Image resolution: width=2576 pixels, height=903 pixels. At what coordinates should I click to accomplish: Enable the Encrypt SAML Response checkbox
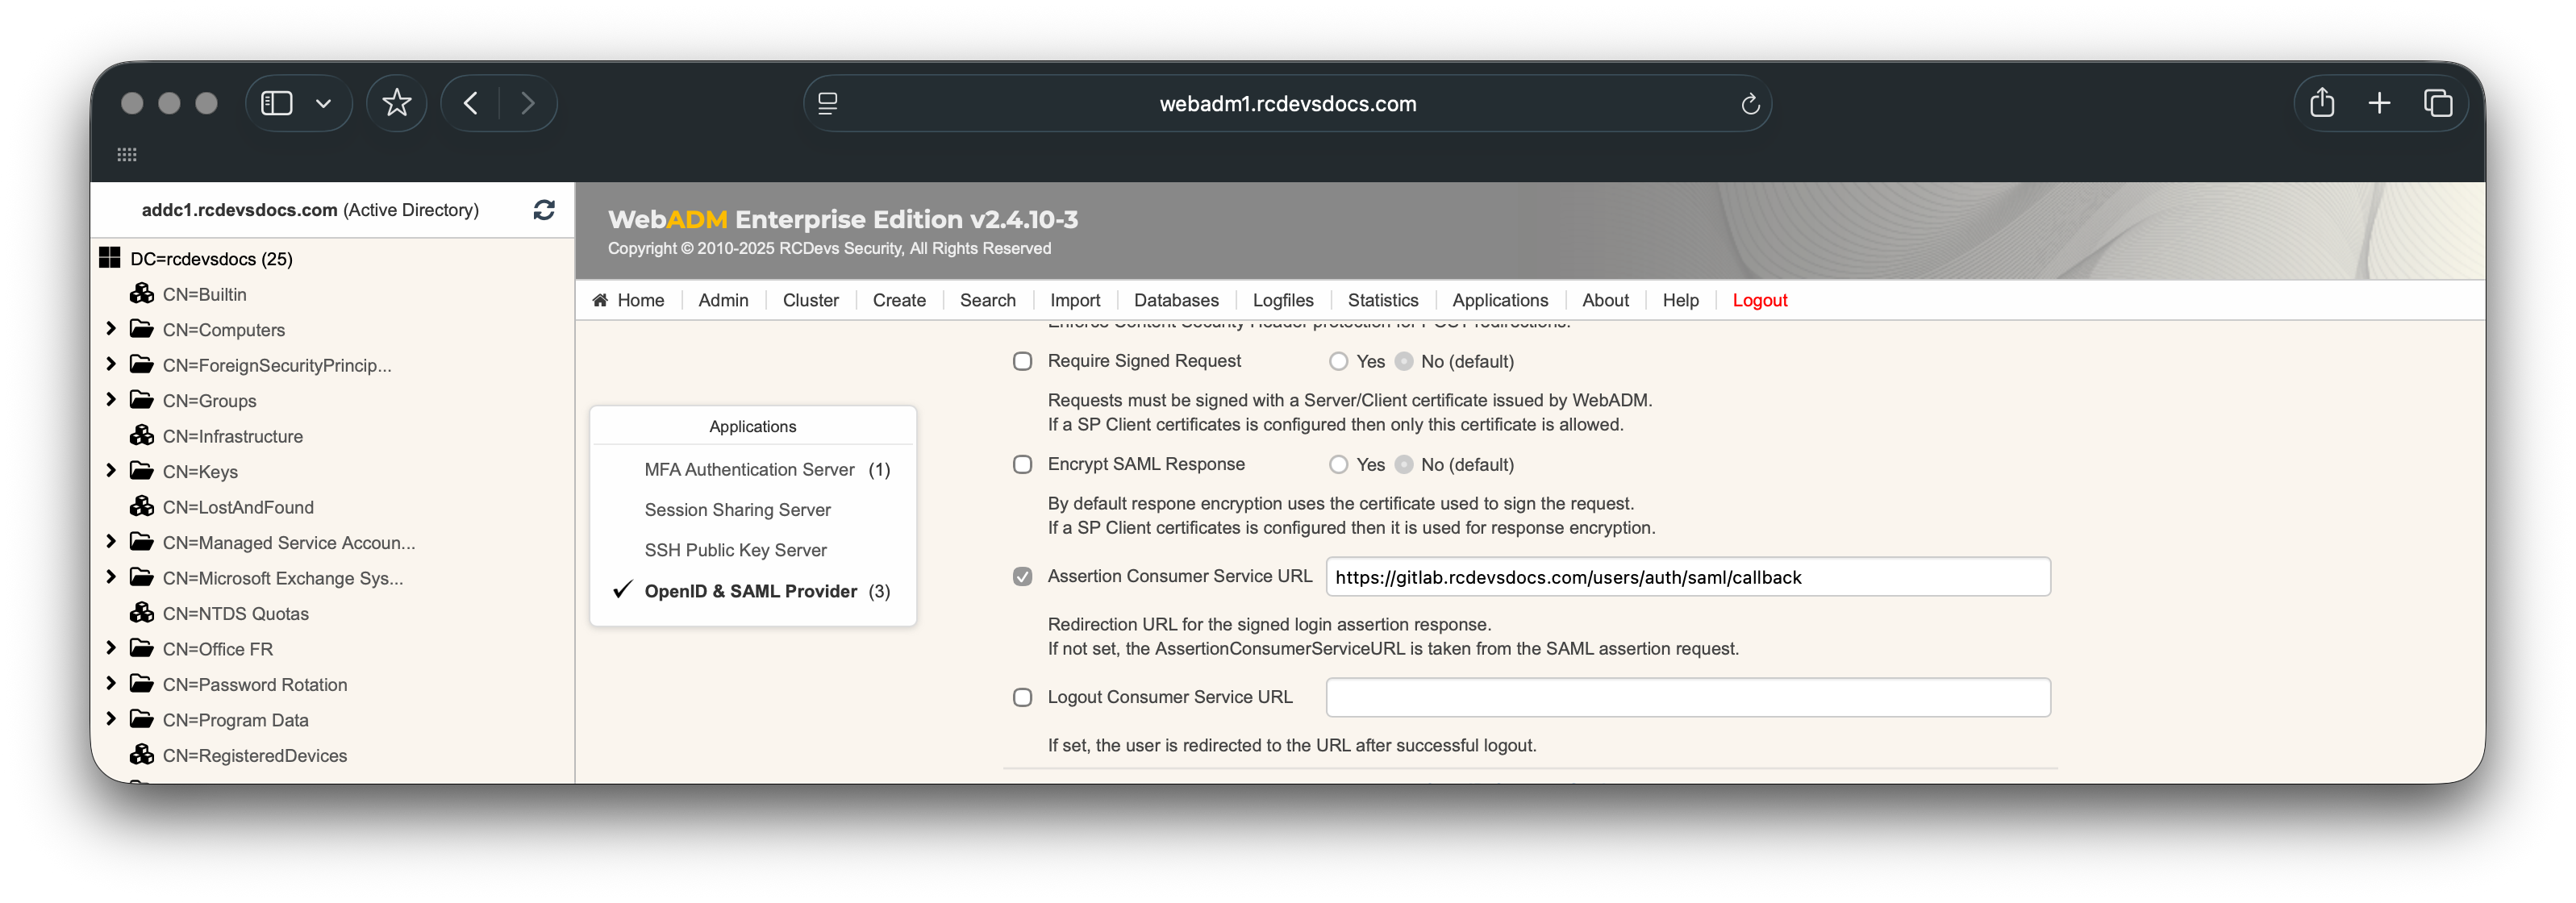pyautogui.click(x=1022, y=464)
